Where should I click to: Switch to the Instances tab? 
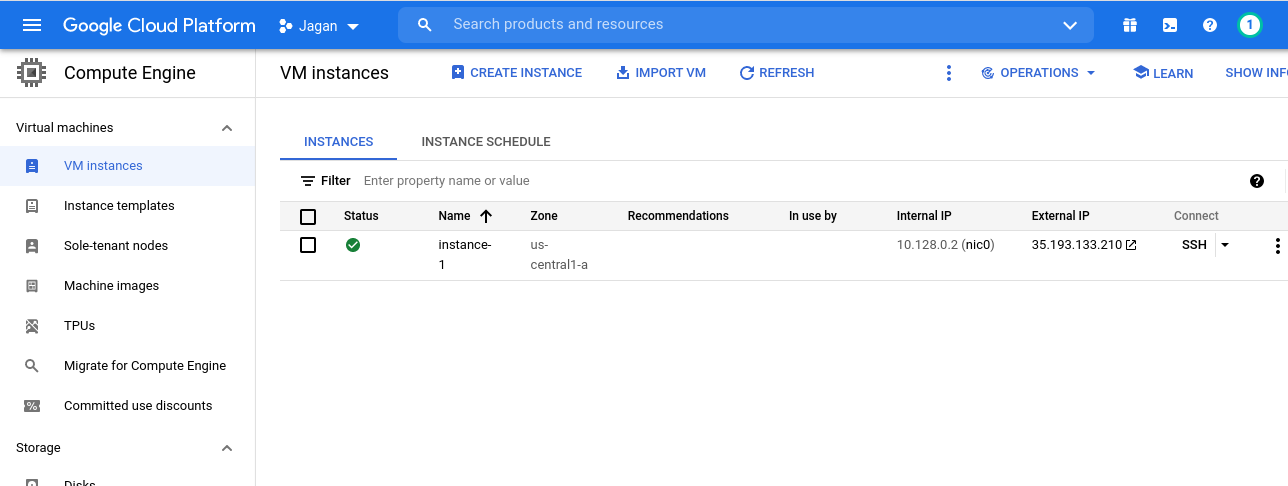pyautogui.click(x=339, y=142)
